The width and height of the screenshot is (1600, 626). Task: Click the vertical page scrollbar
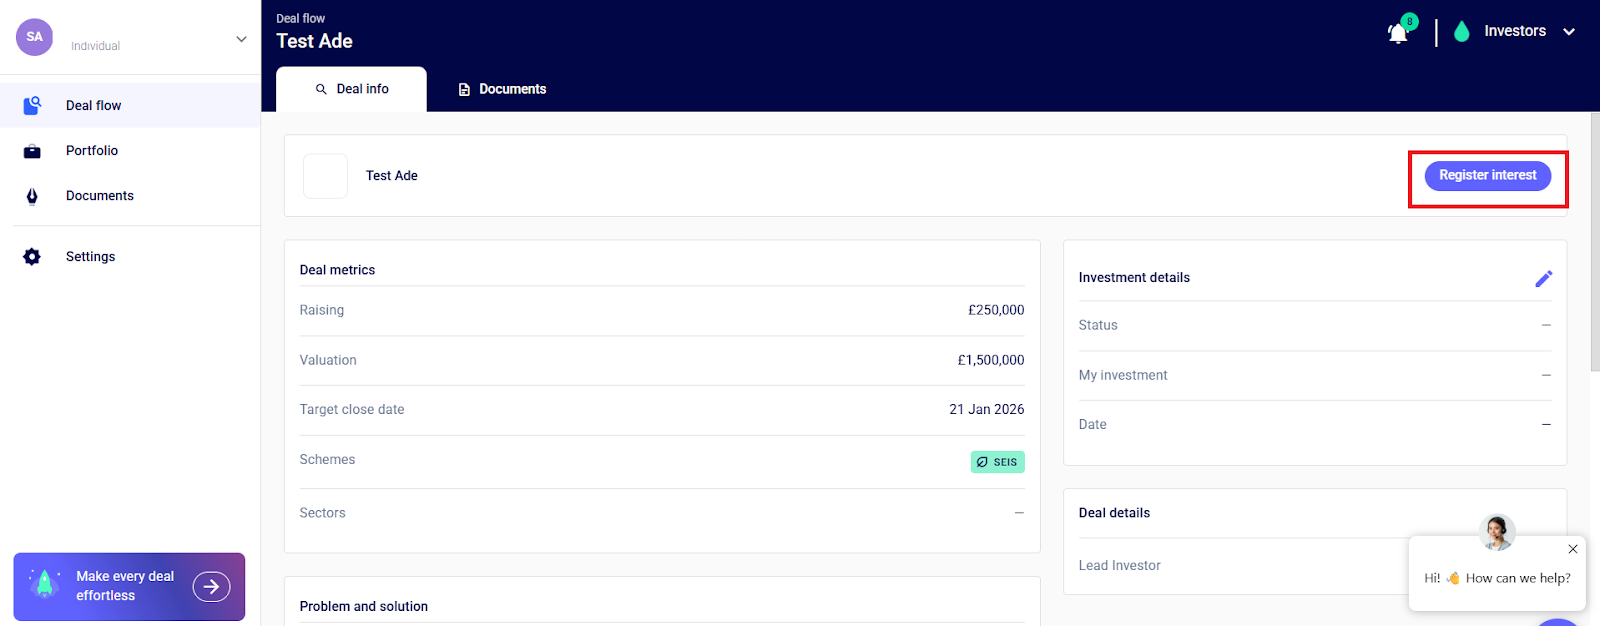pyautogui.click(x=1594, y=250)
